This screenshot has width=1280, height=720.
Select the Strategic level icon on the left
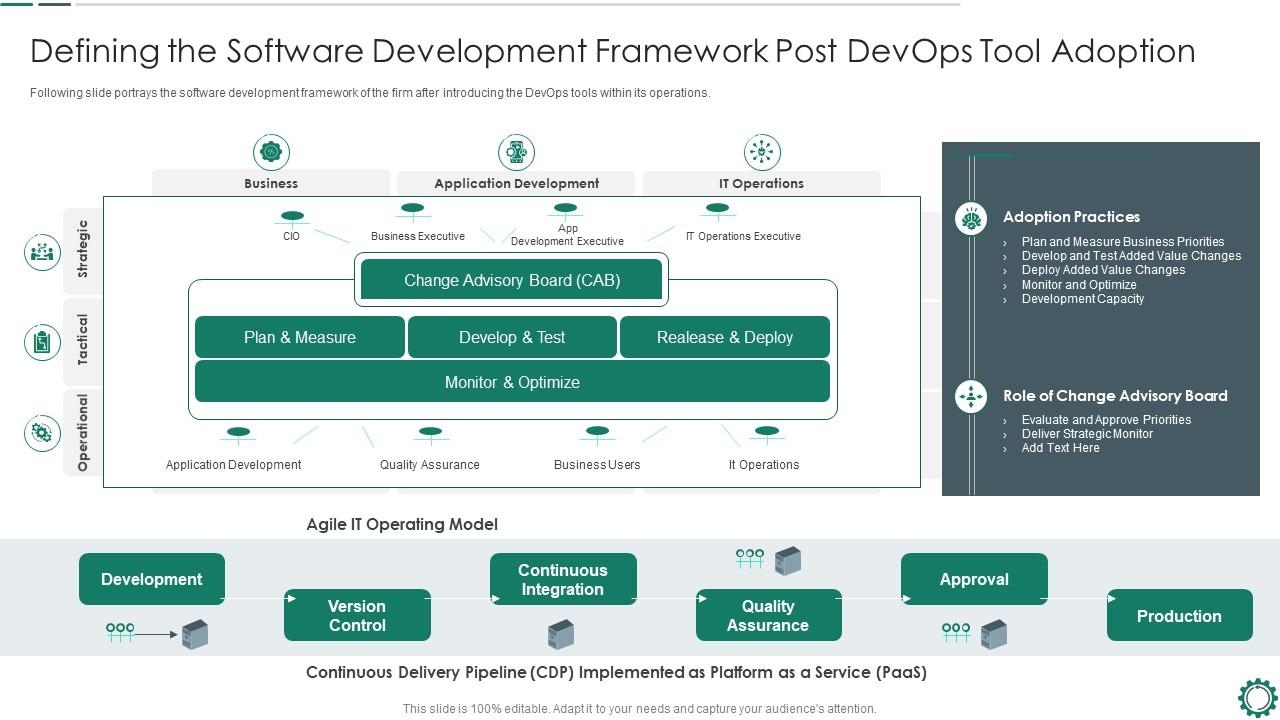(x=42, y=252)
